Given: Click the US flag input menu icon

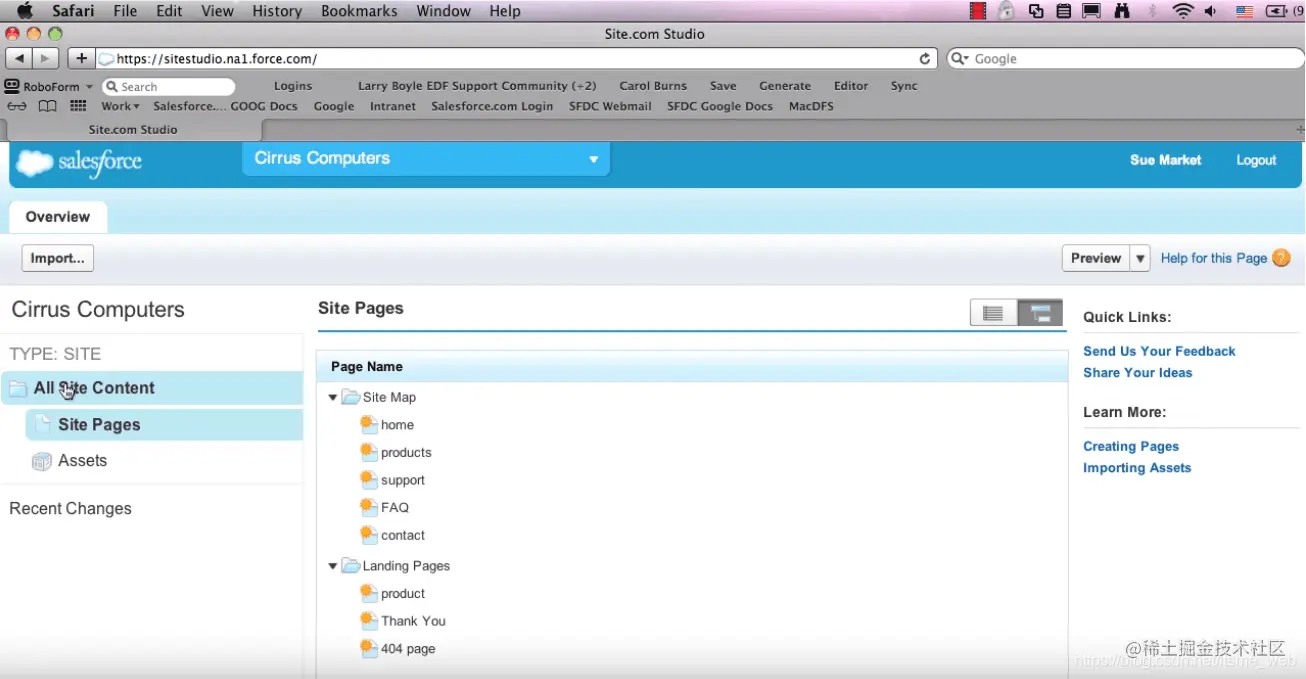Looking at the screenshot, I should coord(1244,11).
